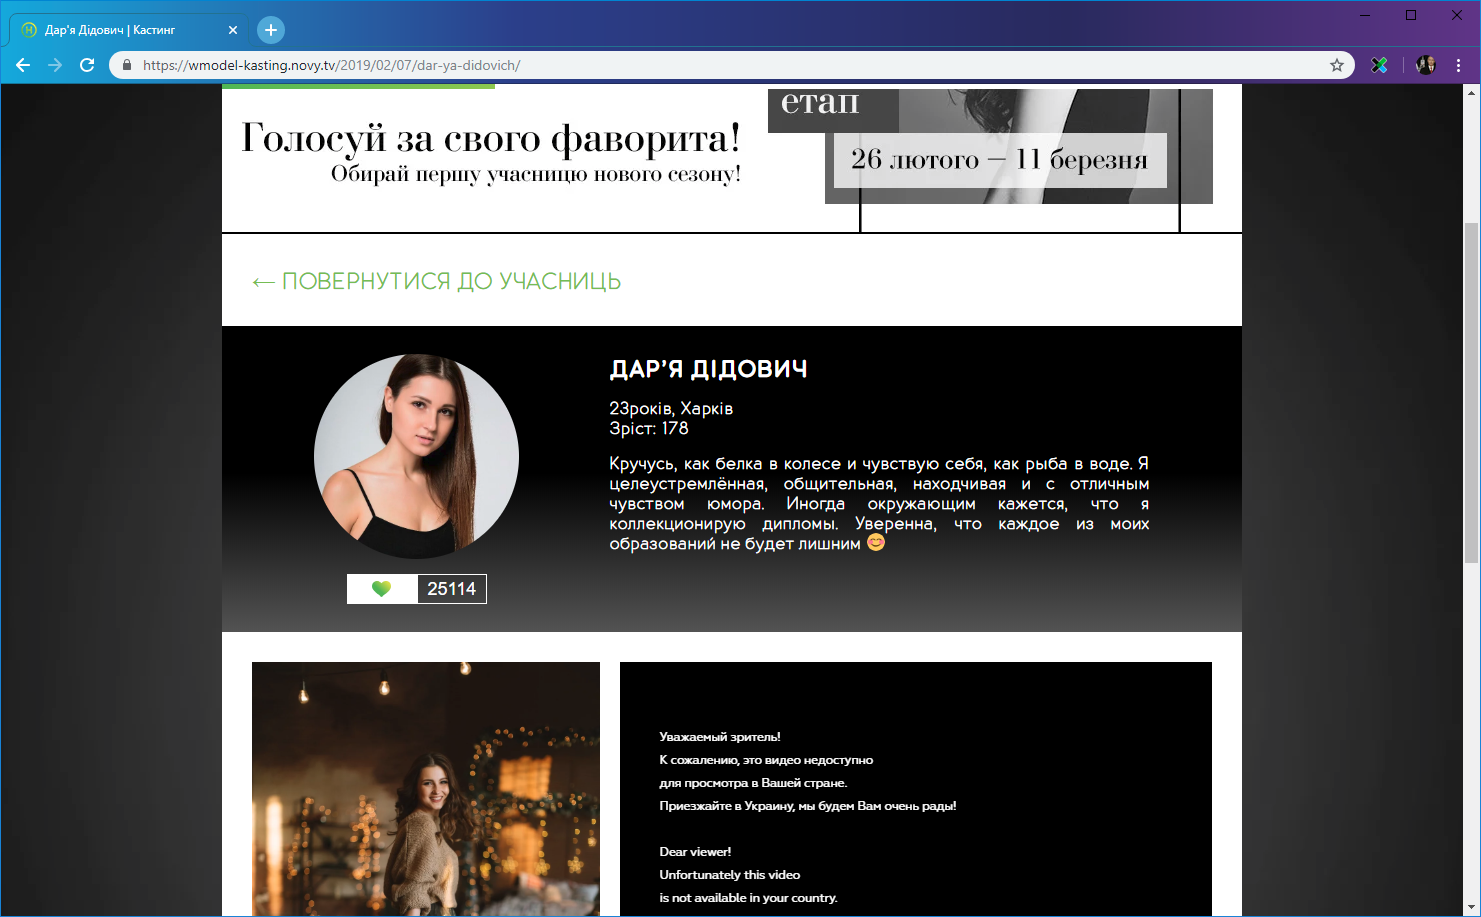Open the green X extension icon

[x=1379, y=65]
